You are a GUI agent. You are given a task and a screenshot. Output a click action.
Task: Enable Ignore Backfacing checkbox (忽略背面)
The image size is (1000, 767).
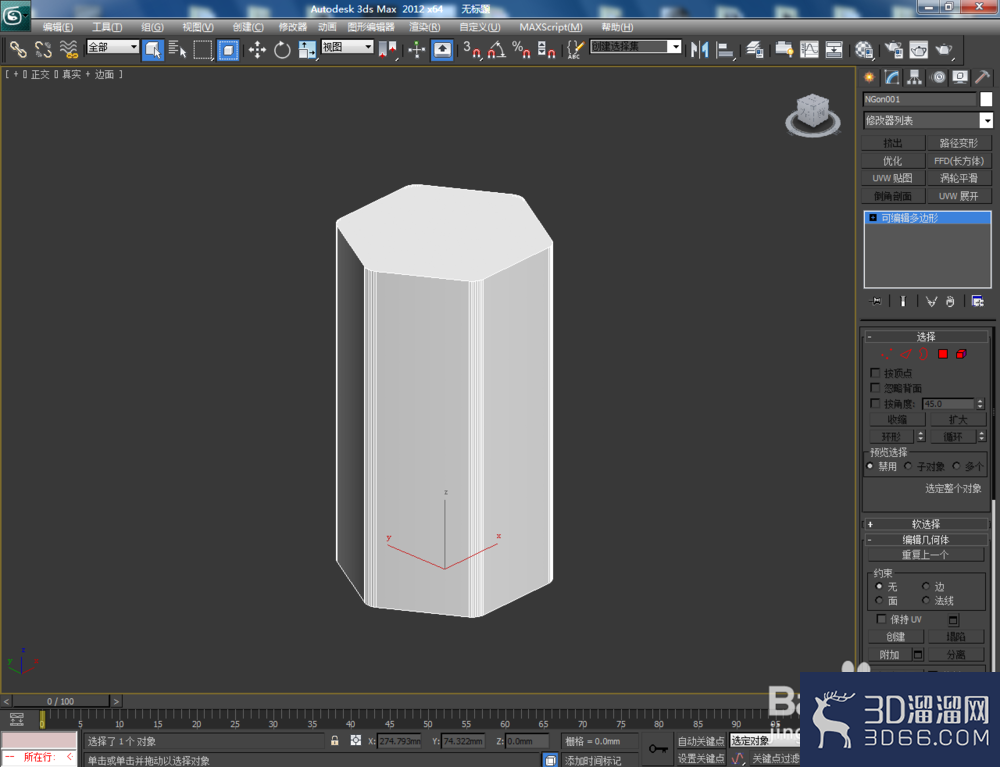pos(875,388)
